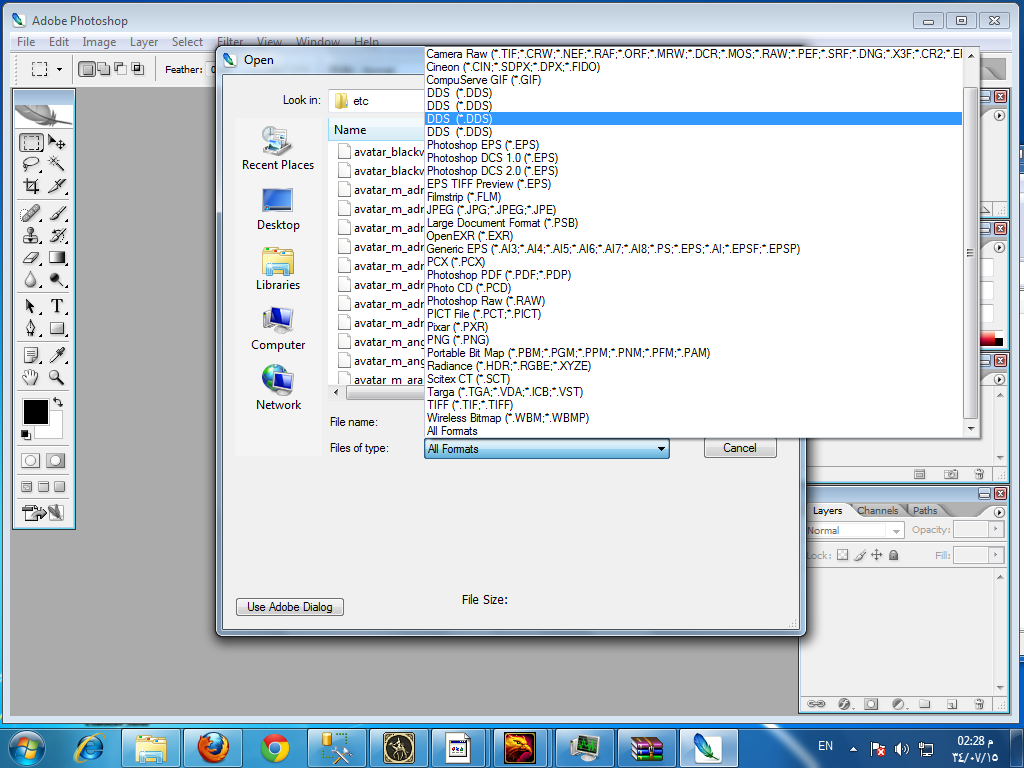Select the Hand tool
Image resolution: width=1024 pixels, height=768 pixels.
click(x=31, y=377)
